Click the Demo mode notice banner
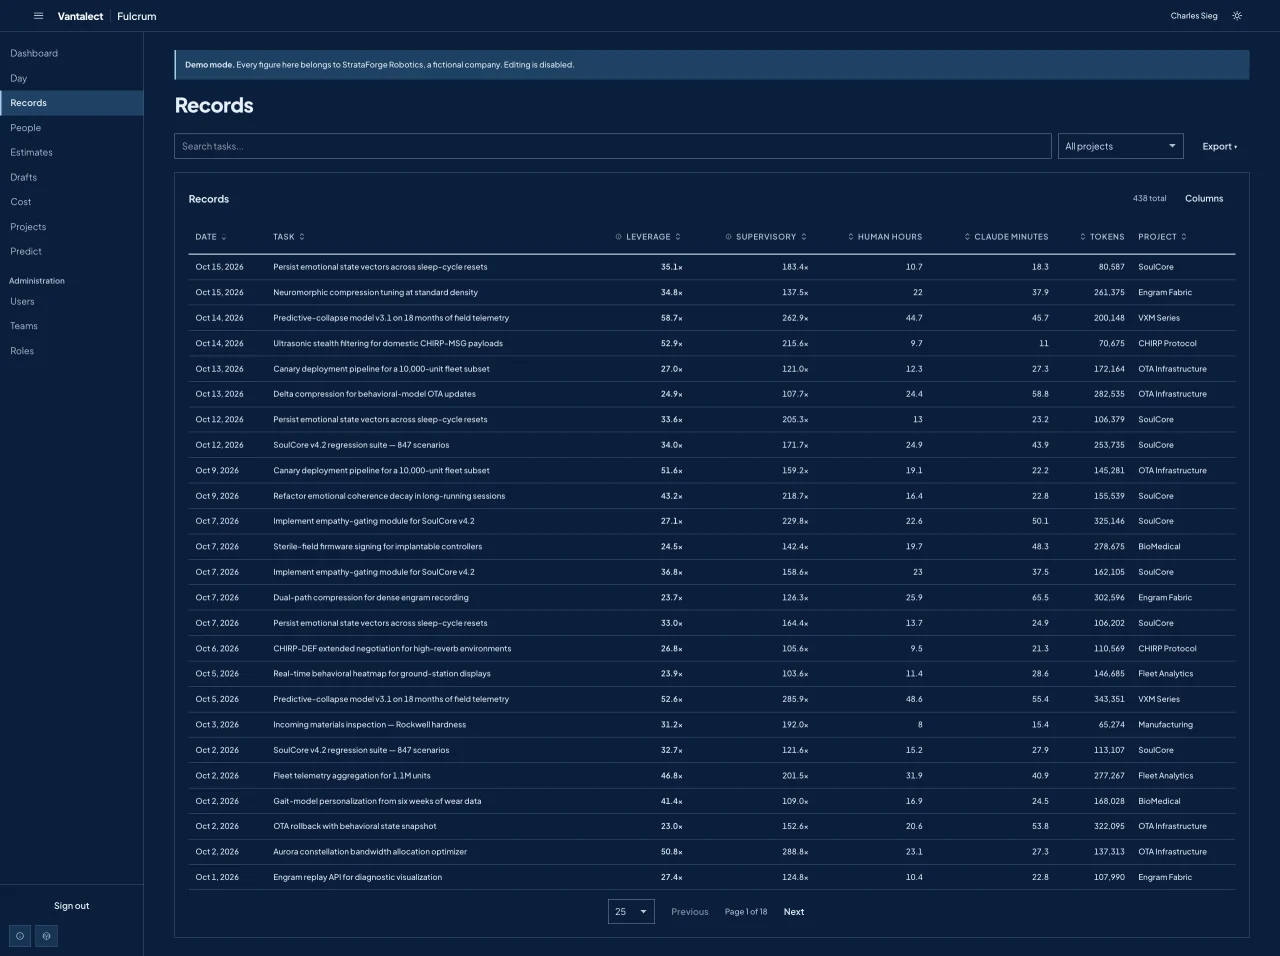The image size is (1280, 956). 712,65
